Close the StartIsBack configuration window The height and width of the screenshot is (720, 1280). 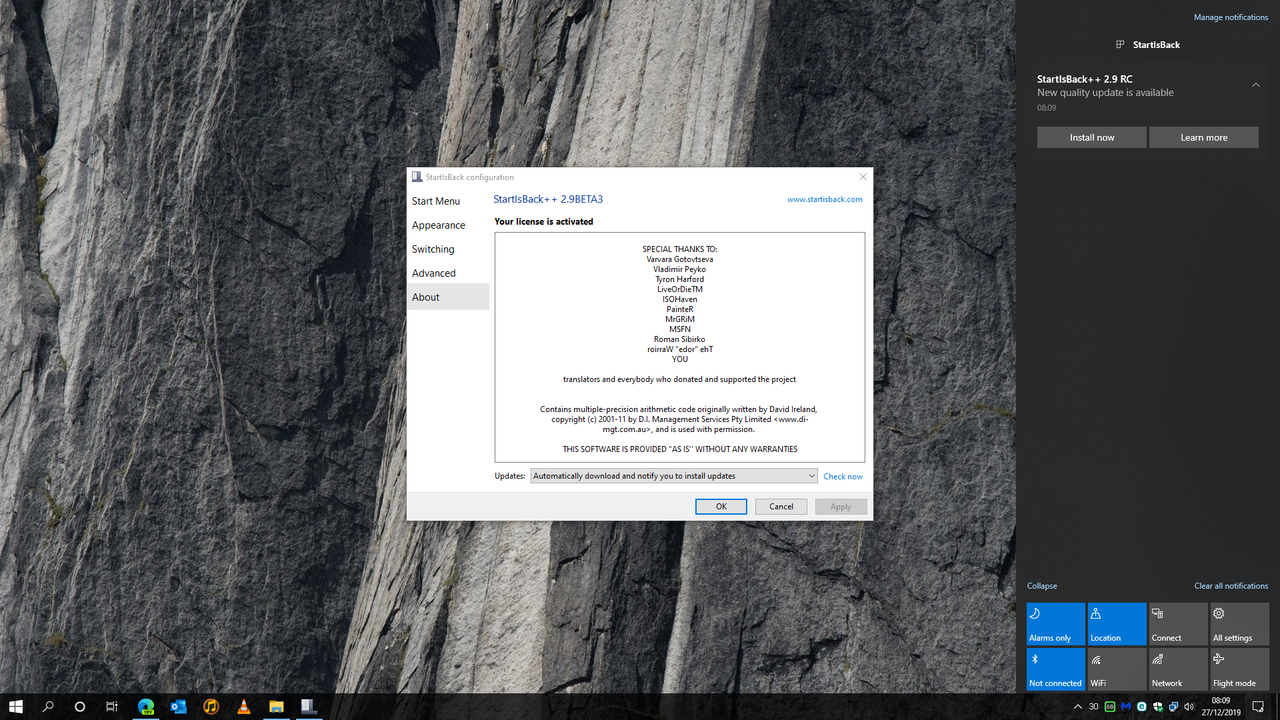[863, 177]
